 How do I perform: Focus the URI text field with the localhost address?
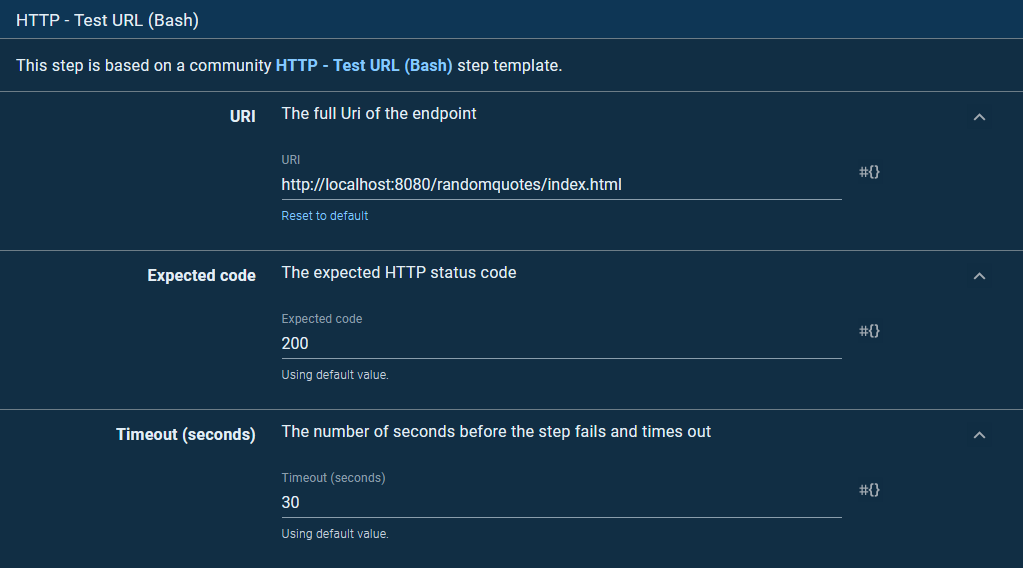560,185
